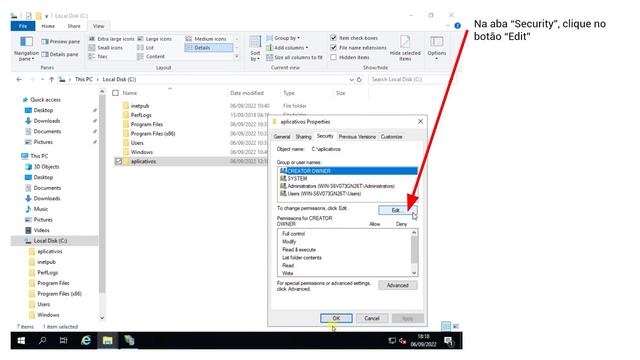Open the Sharing tab in Properties
The height and width of the screenshot is (360, 640).
point(303,137)
